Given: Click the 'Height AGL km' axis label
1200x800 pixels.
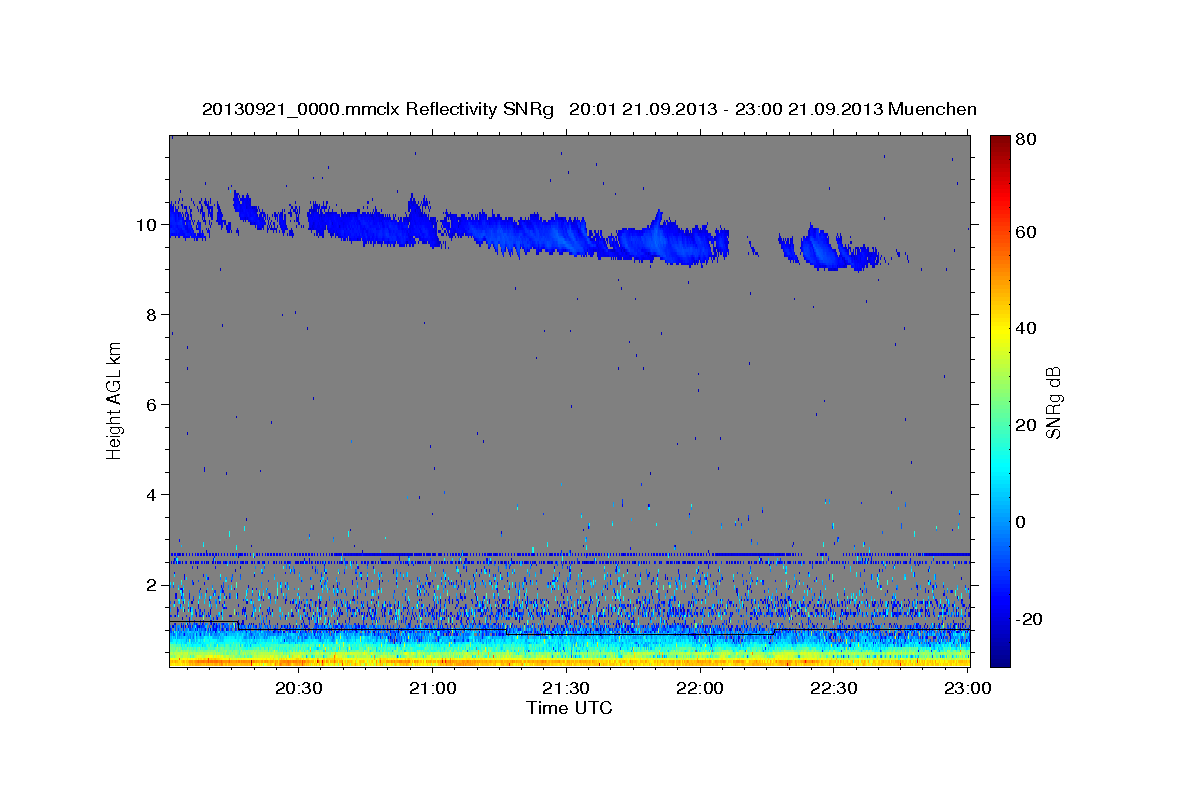Looking at the screenshot, I should pos(114,400).
